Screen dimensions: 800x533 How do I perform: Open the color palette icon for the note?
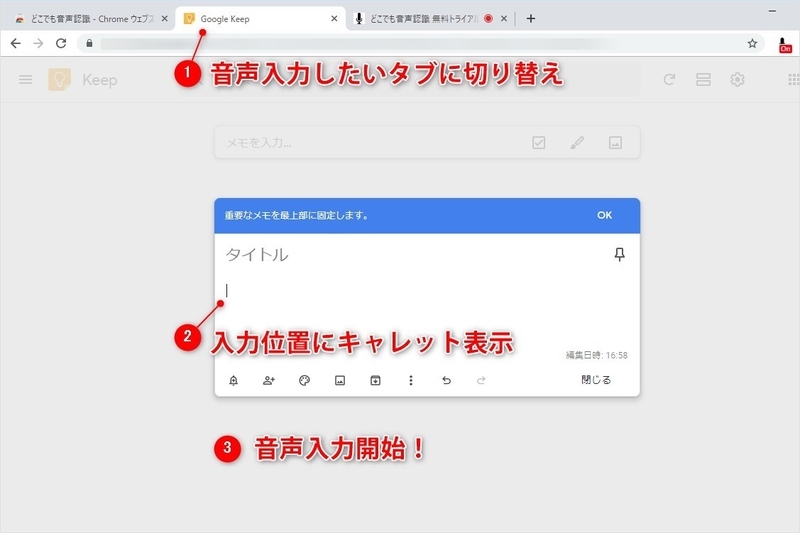coord(304,380)
